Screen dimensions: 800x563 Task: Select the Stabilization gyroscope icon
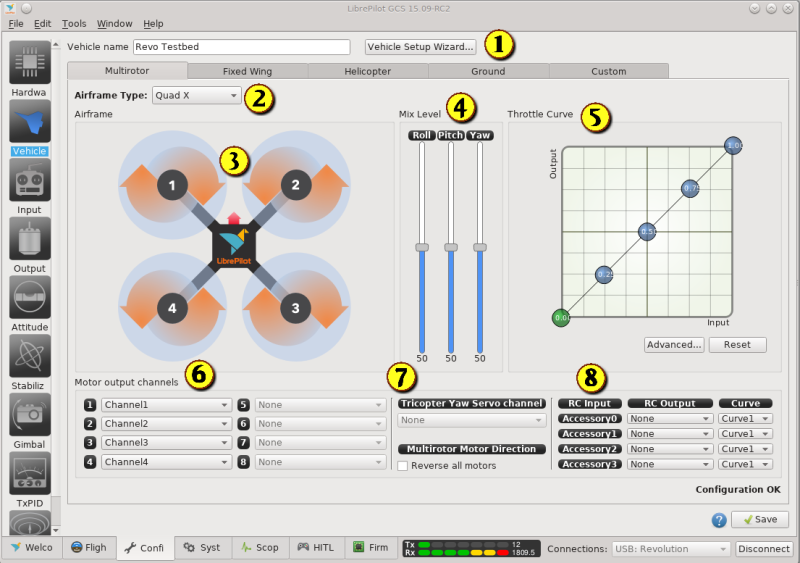30,356
